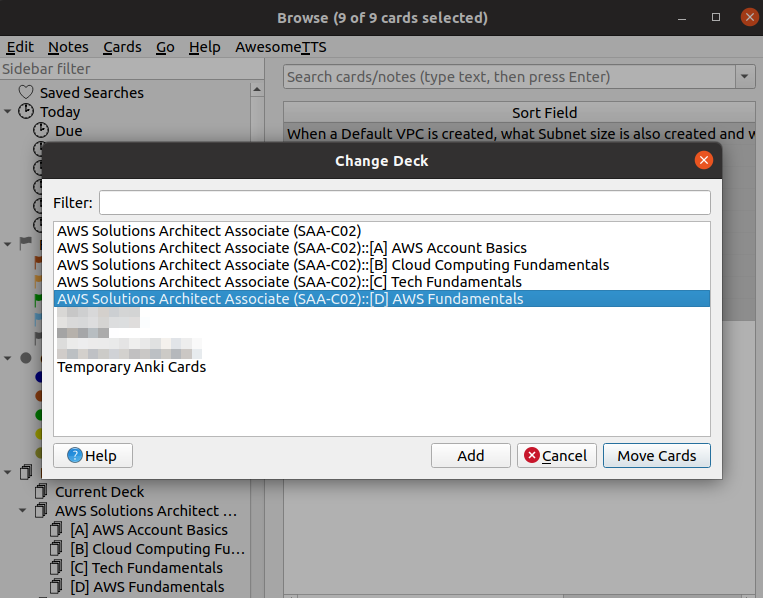Click the Move Cards button
763x598 pixels.
656,455
